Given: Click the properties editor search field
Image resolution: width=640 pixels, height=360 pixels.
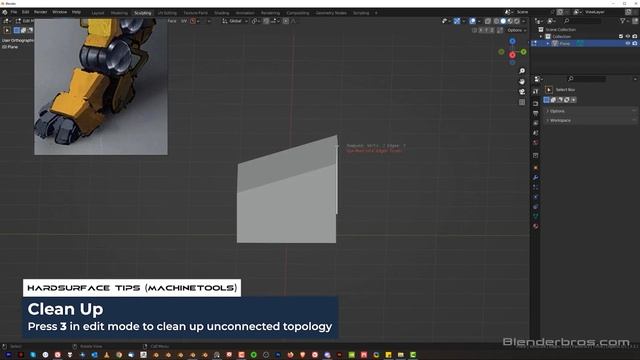Looking at the screenshot, I should [x=587, y=79].
